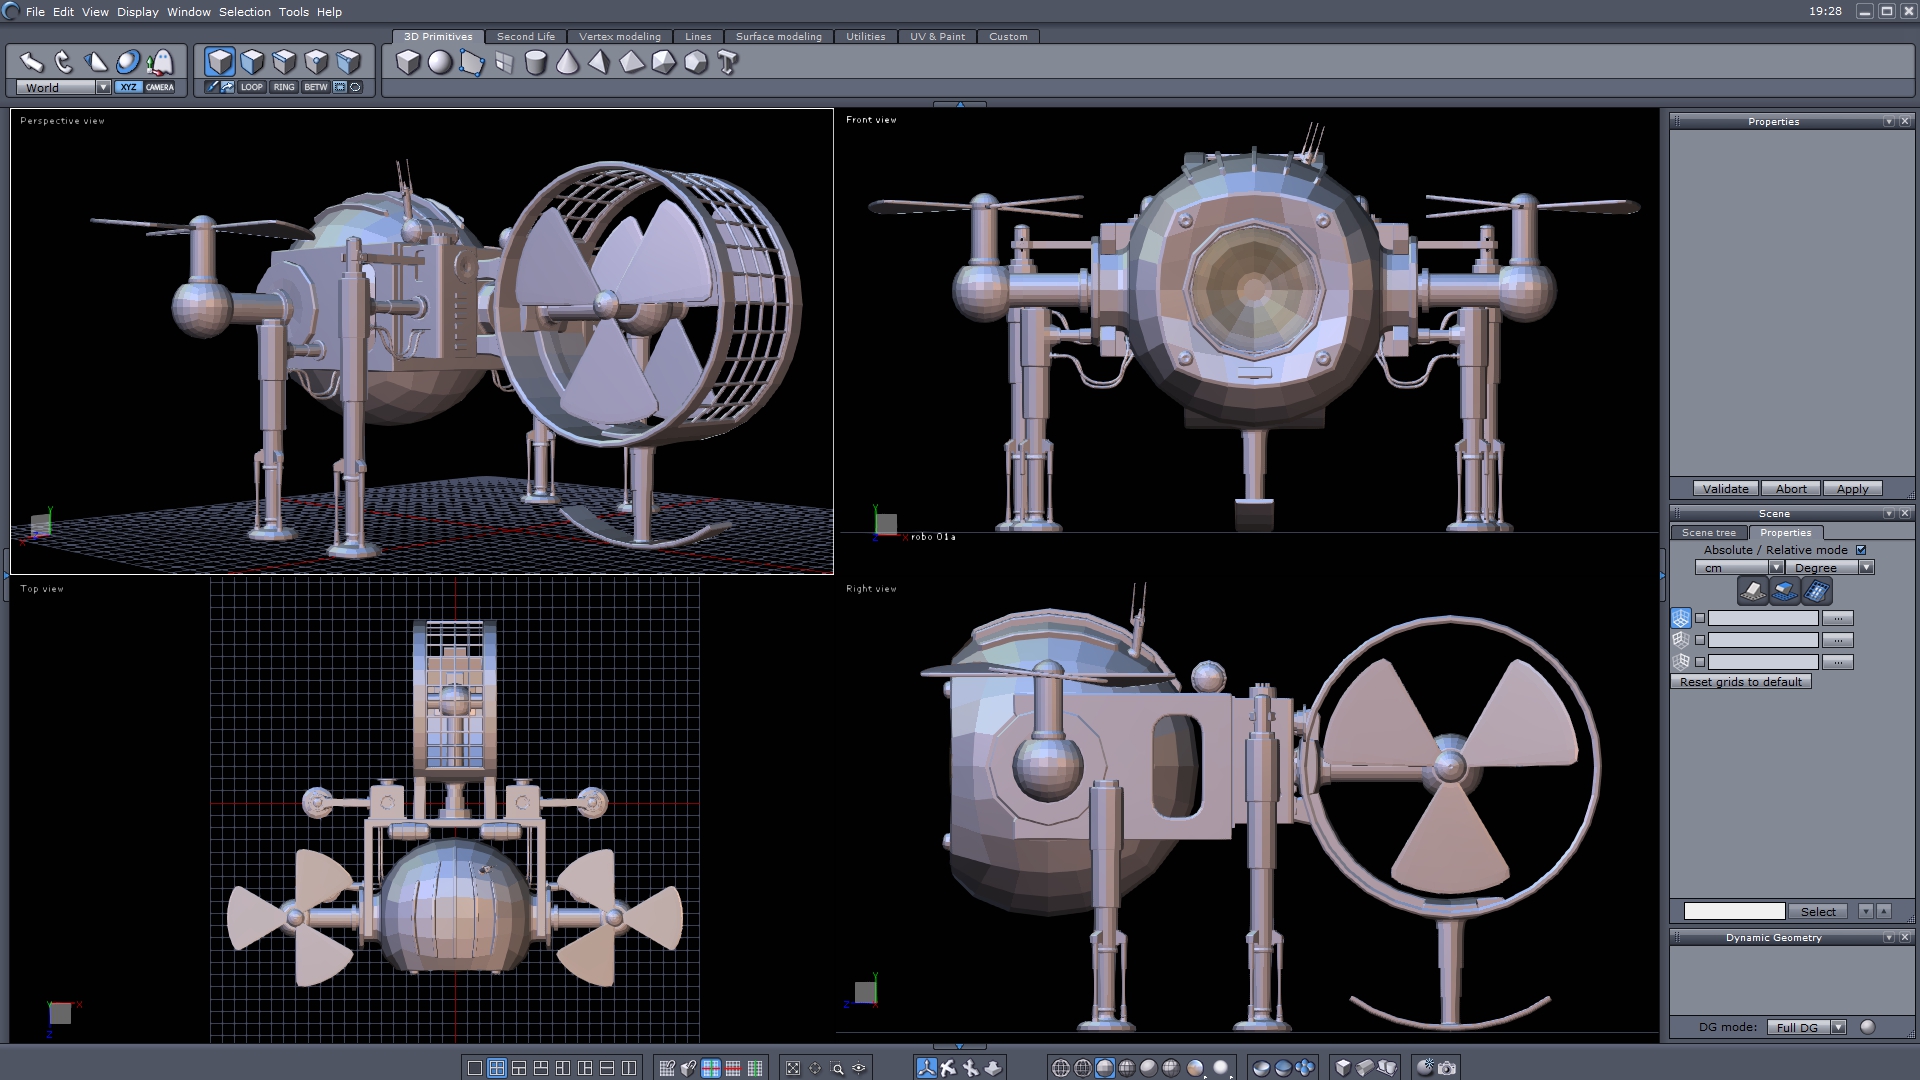Screen dimensions: 1920x1080
Task: Click the Rotate manipulator icon
Action: pos(64,62)
